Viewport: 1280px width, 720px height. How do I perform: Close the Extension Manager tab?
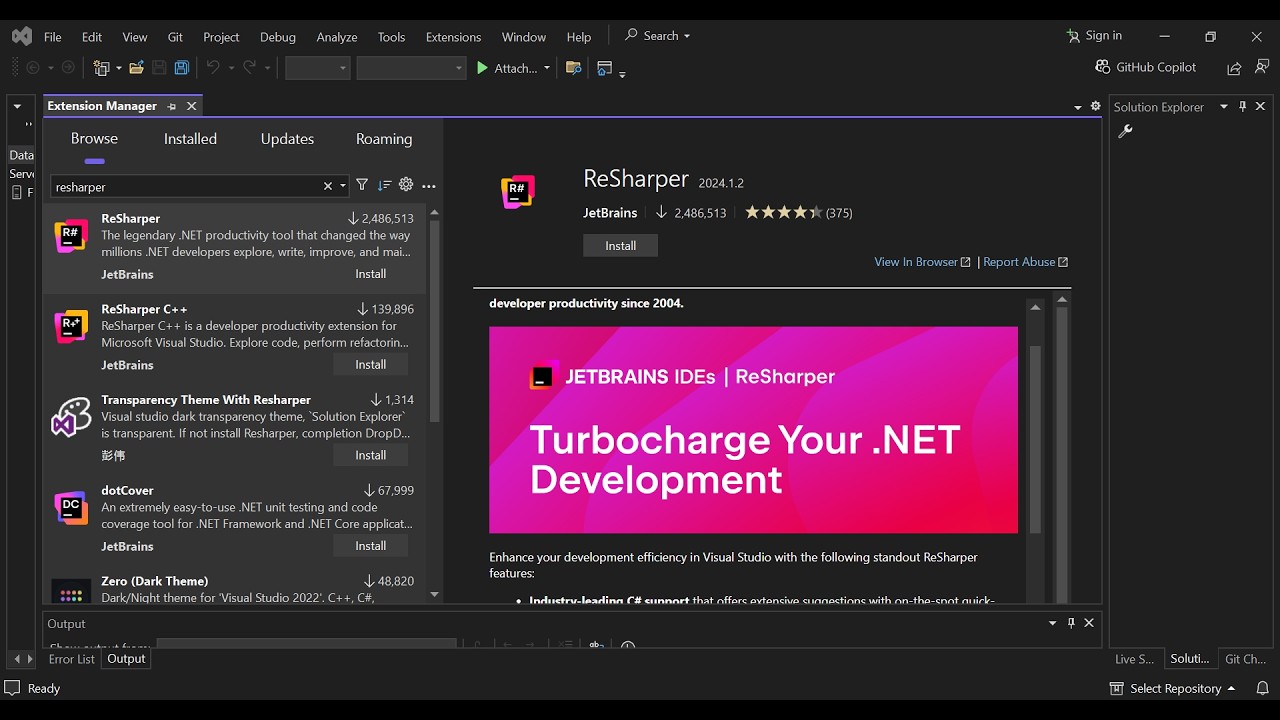coord(192,106)
